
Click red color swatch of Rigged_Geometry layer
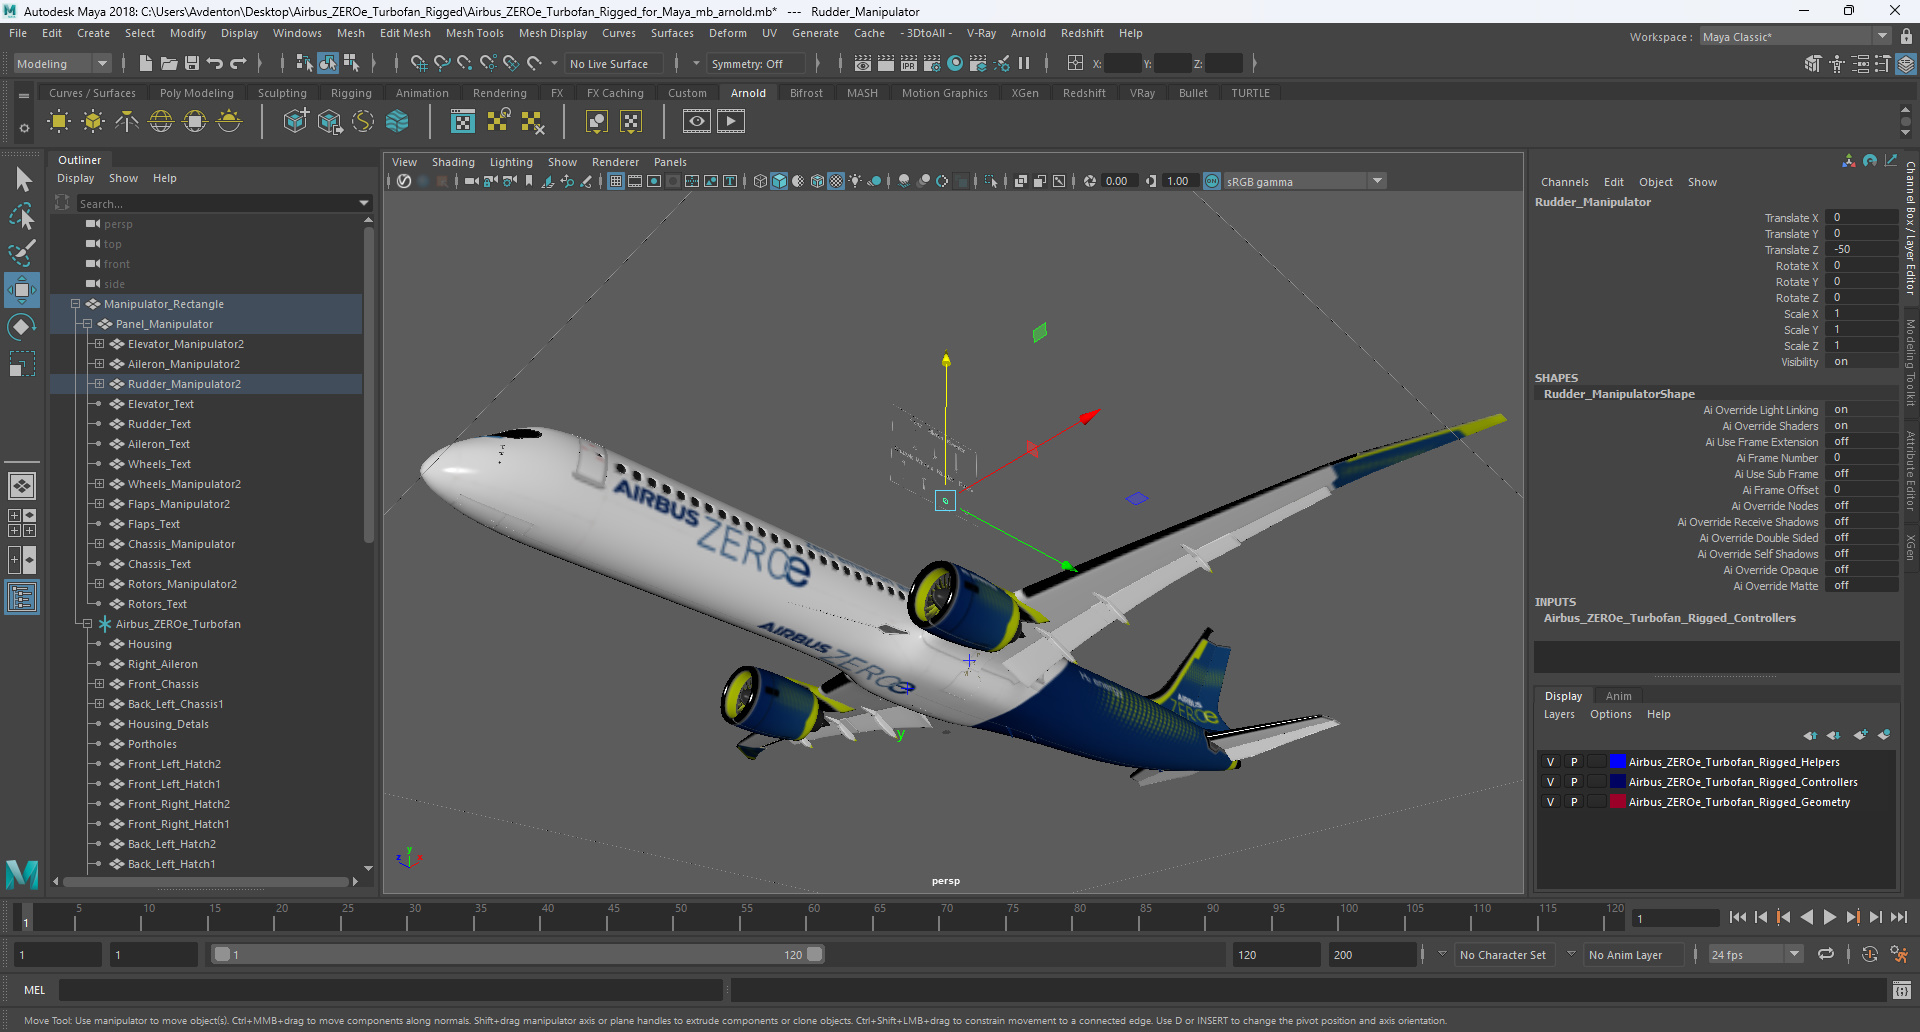(1617, 802)
